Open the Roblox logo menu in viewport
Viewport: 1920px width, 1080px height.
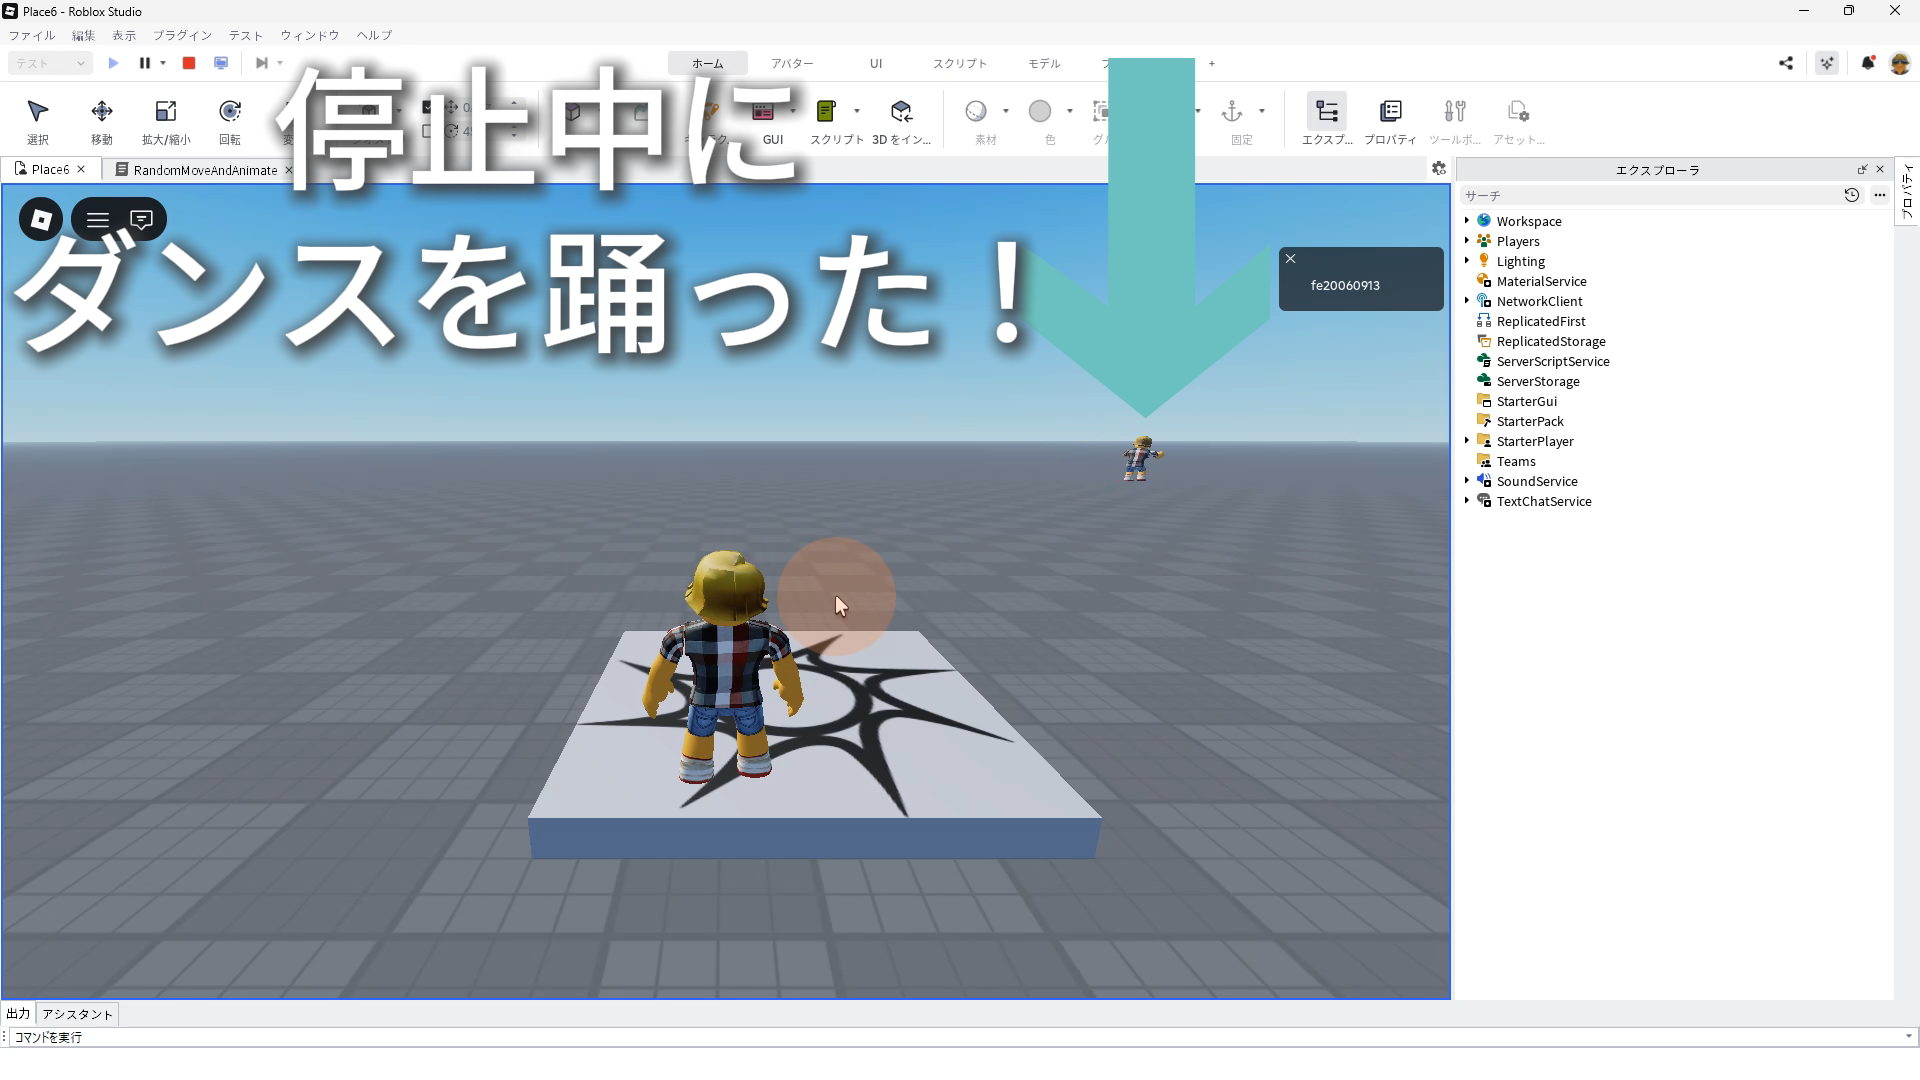[x=41, y=220]
